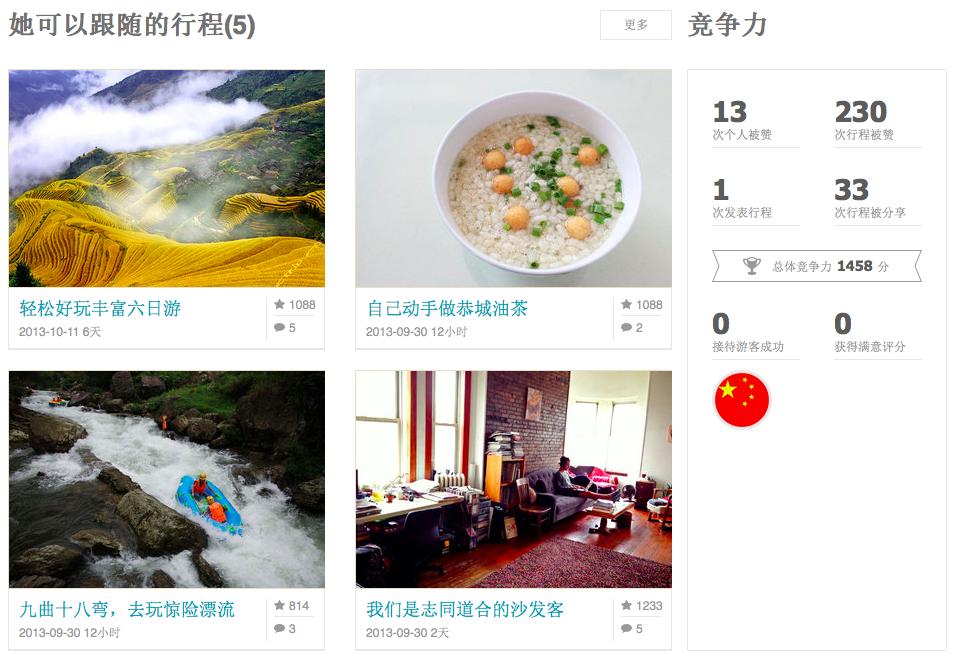Viewport: 953px width, 660px height.
Task: Click the comment bubble on 九曲十八弯 rafting card
Action: [280, 628]
